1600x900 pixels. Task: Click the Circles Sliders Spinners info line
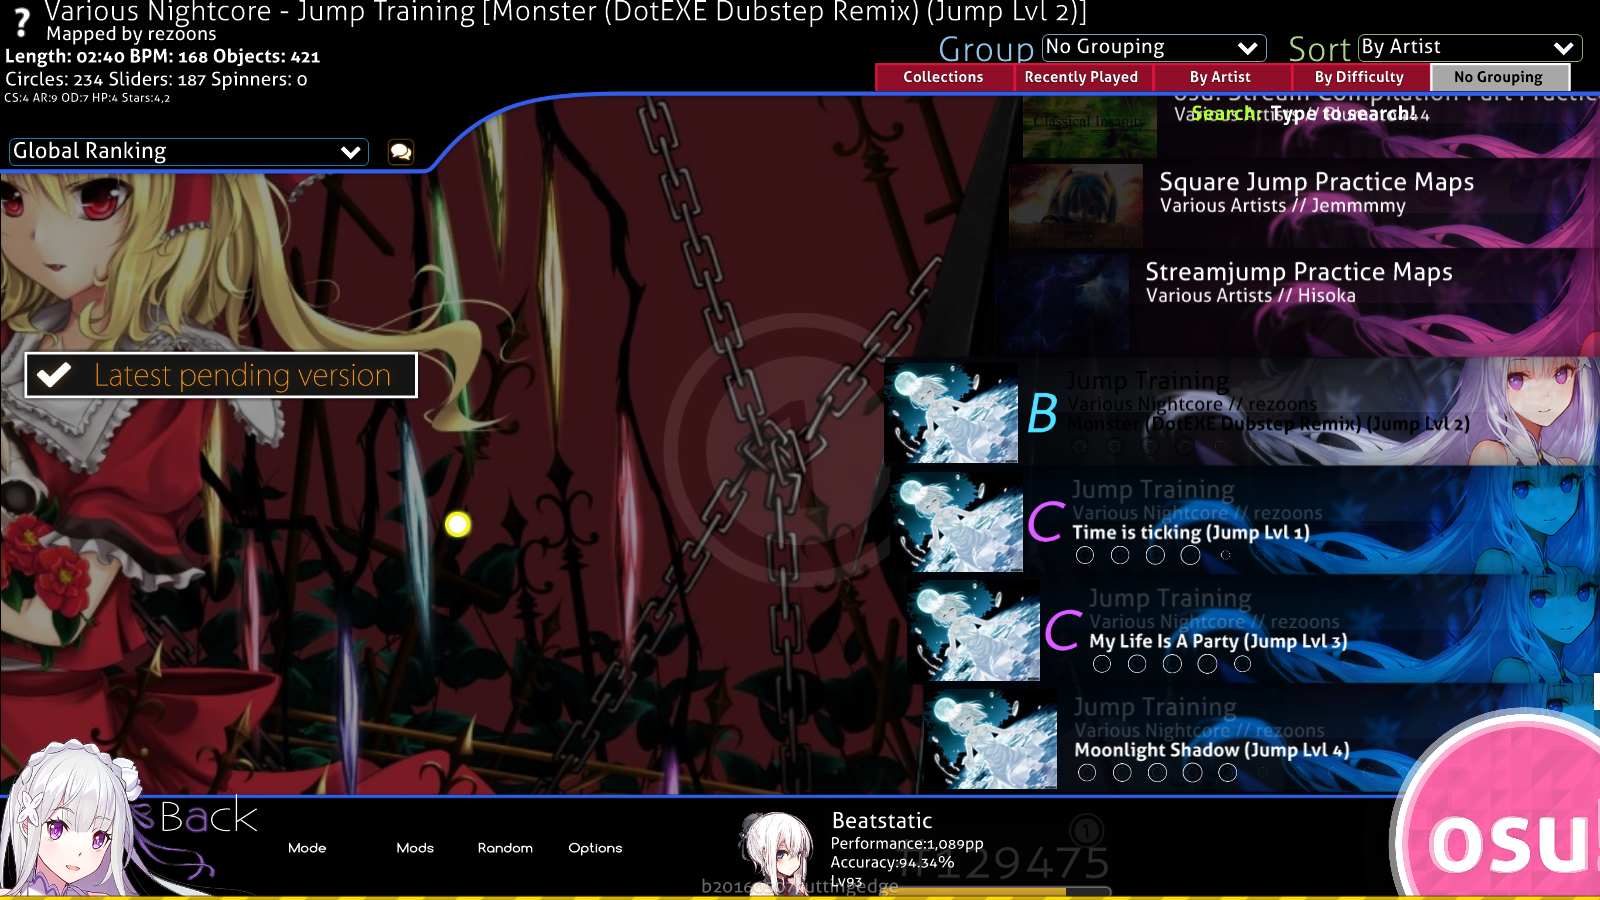[x=156, y=79]
